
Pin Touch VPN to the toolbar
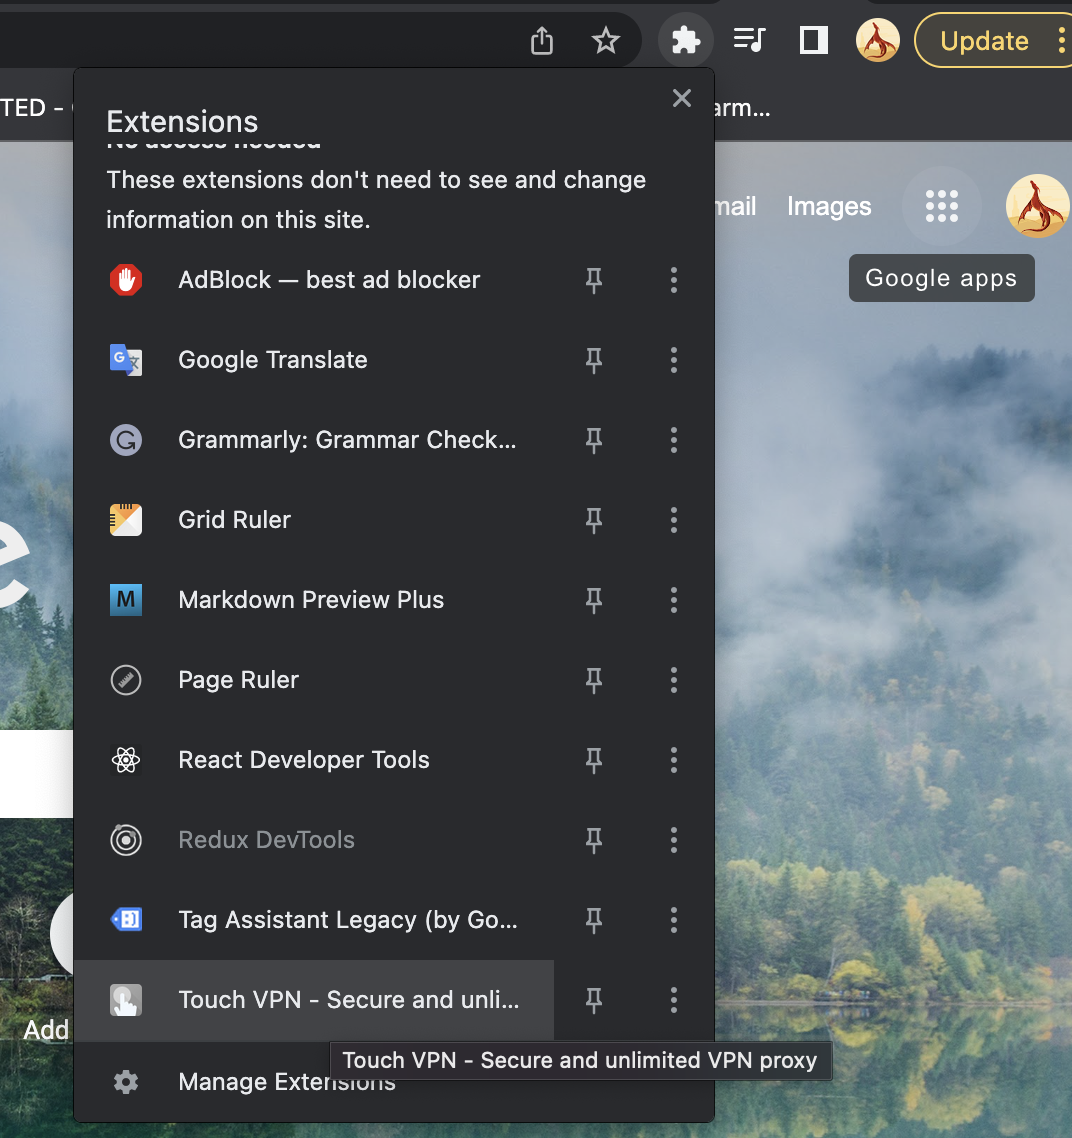click(x=594, y=1000)
